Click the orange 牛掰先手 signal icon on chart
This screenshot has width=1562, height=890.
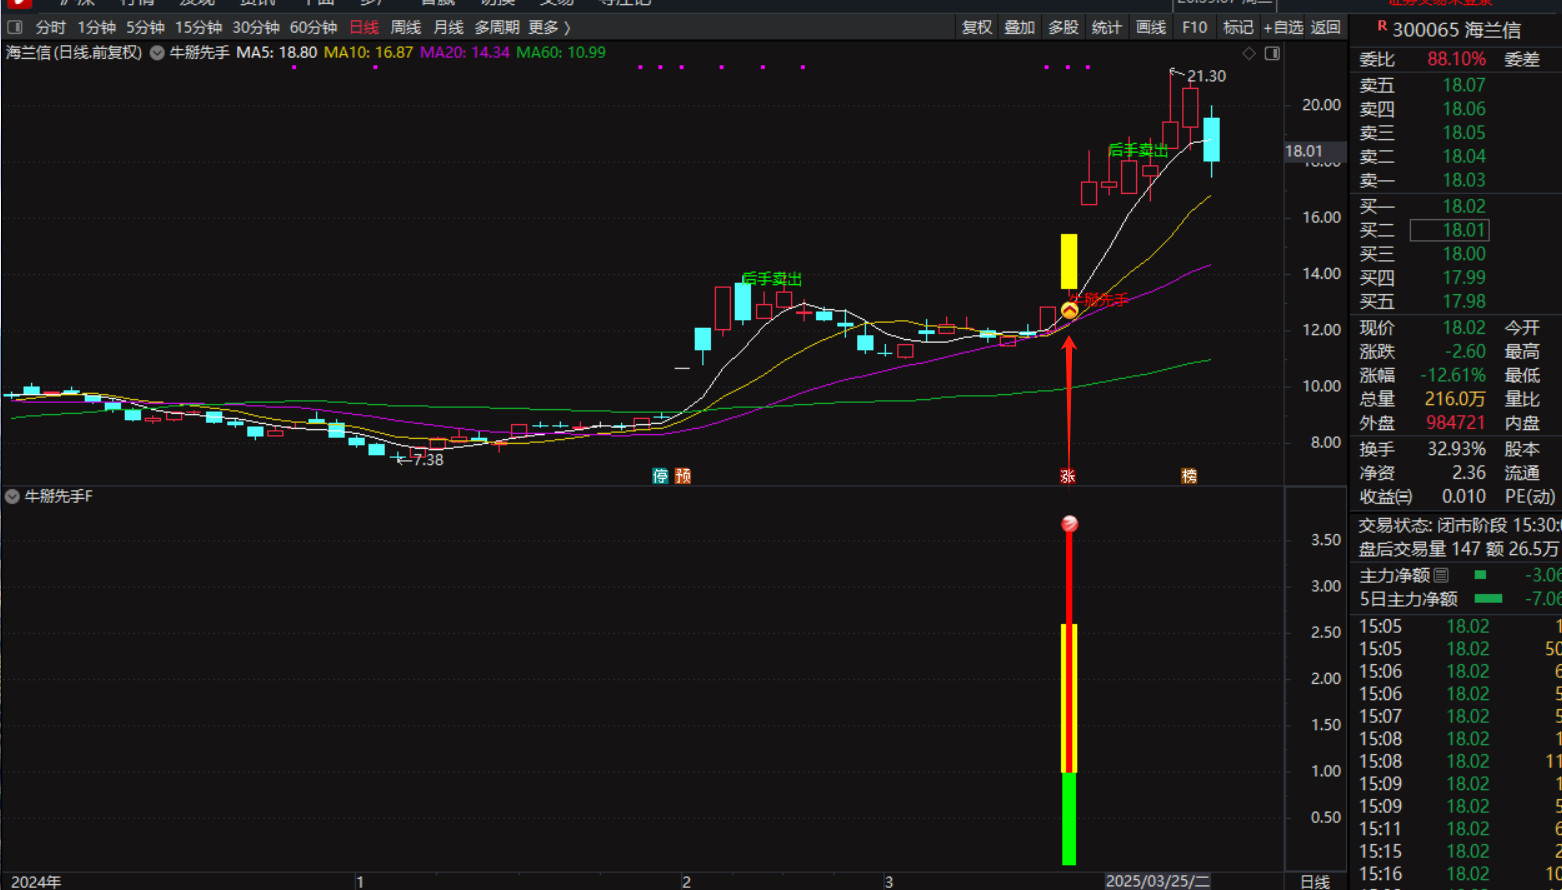1069,311
